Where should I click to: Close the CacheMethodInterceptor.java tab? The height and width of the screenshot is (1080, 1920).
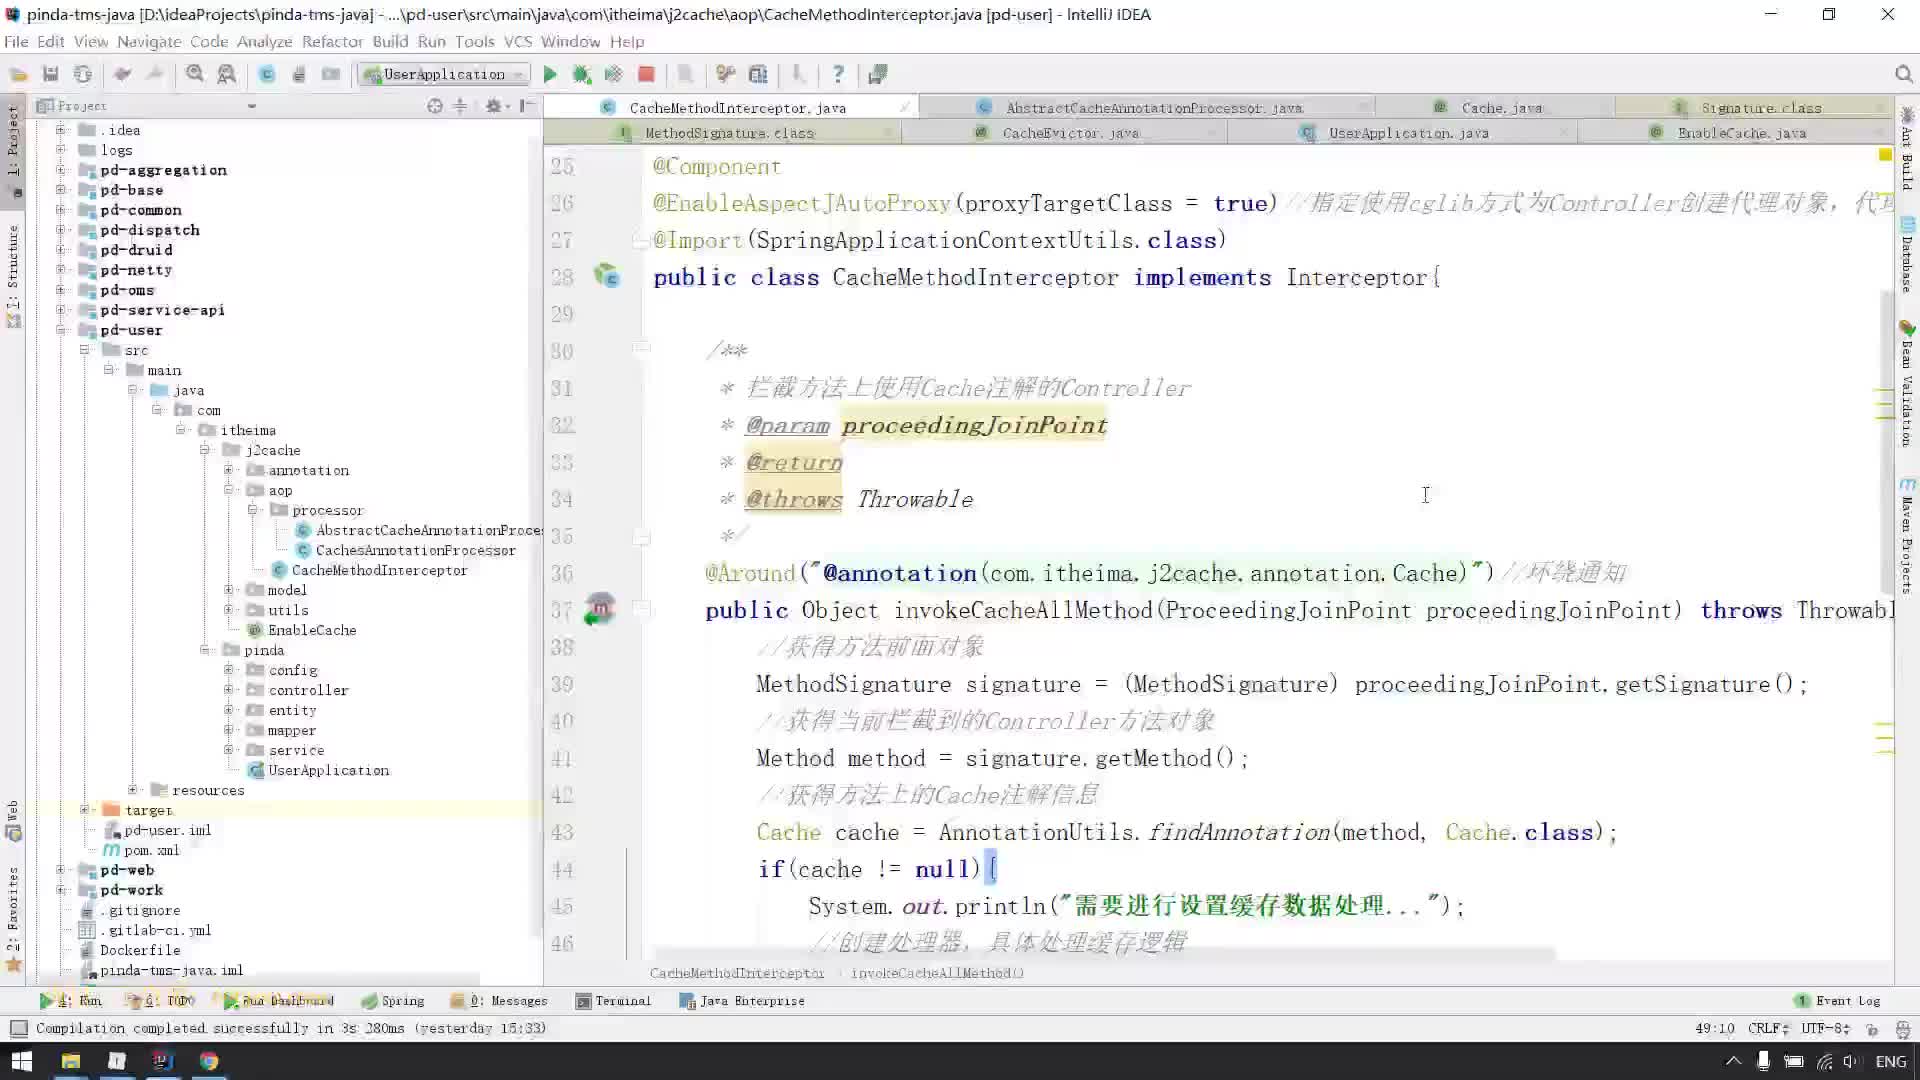tap(904, 107)
